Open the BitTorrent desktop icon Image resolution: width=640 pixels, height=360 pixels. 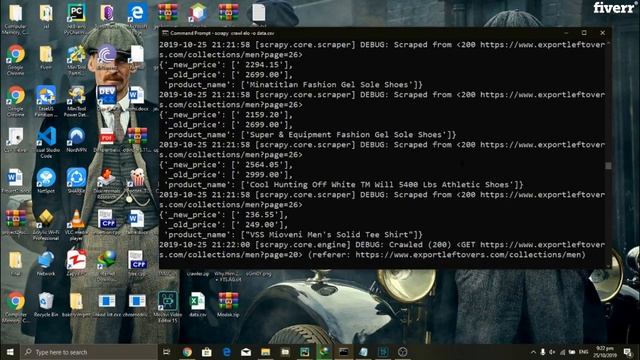click(x=107, y=54)
